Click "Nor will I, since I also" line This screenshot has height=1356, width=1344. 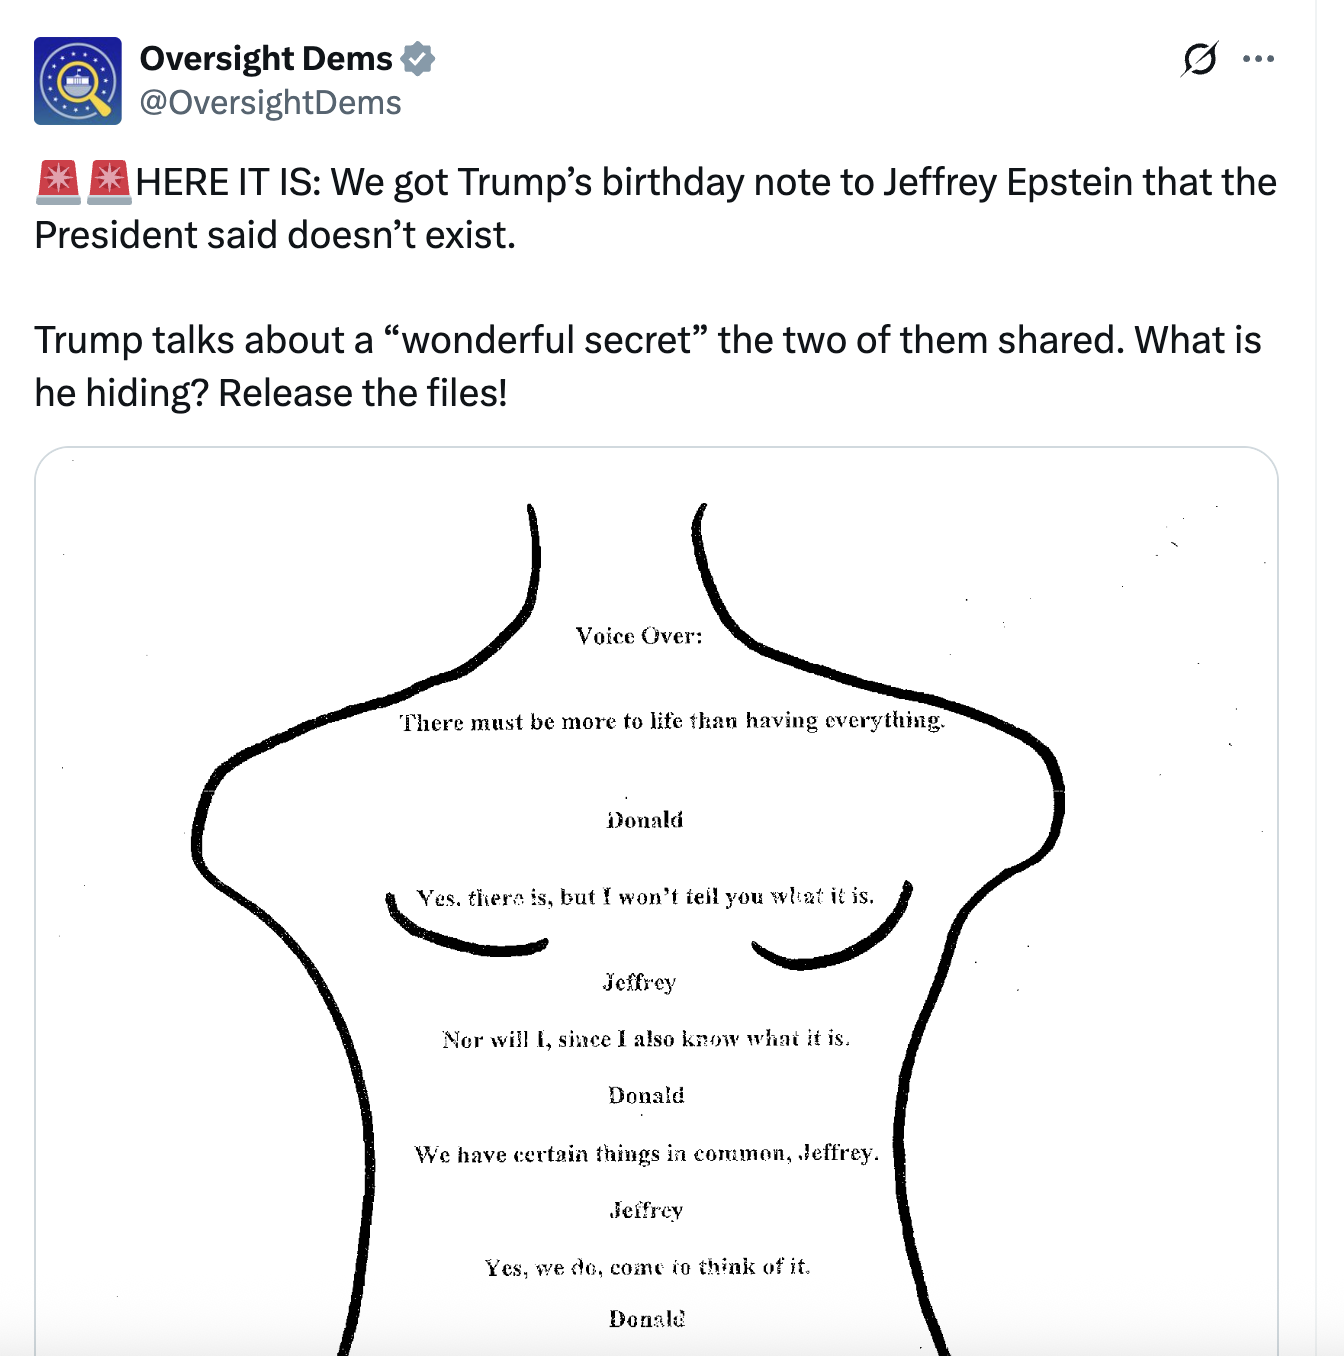pyautogui.click(x=646, y=1039)
